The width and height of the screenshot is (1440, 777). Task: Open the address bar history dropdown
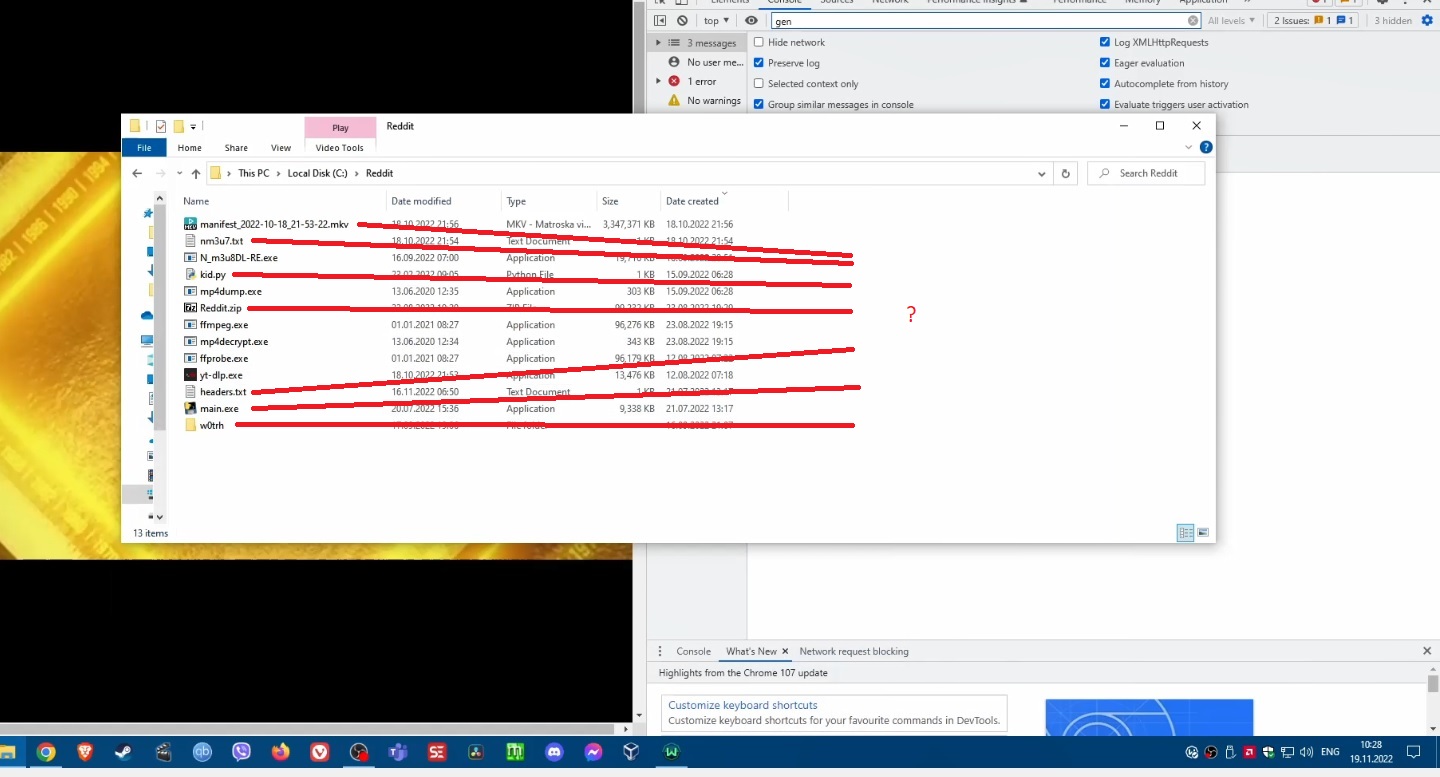coord(1042,173)
